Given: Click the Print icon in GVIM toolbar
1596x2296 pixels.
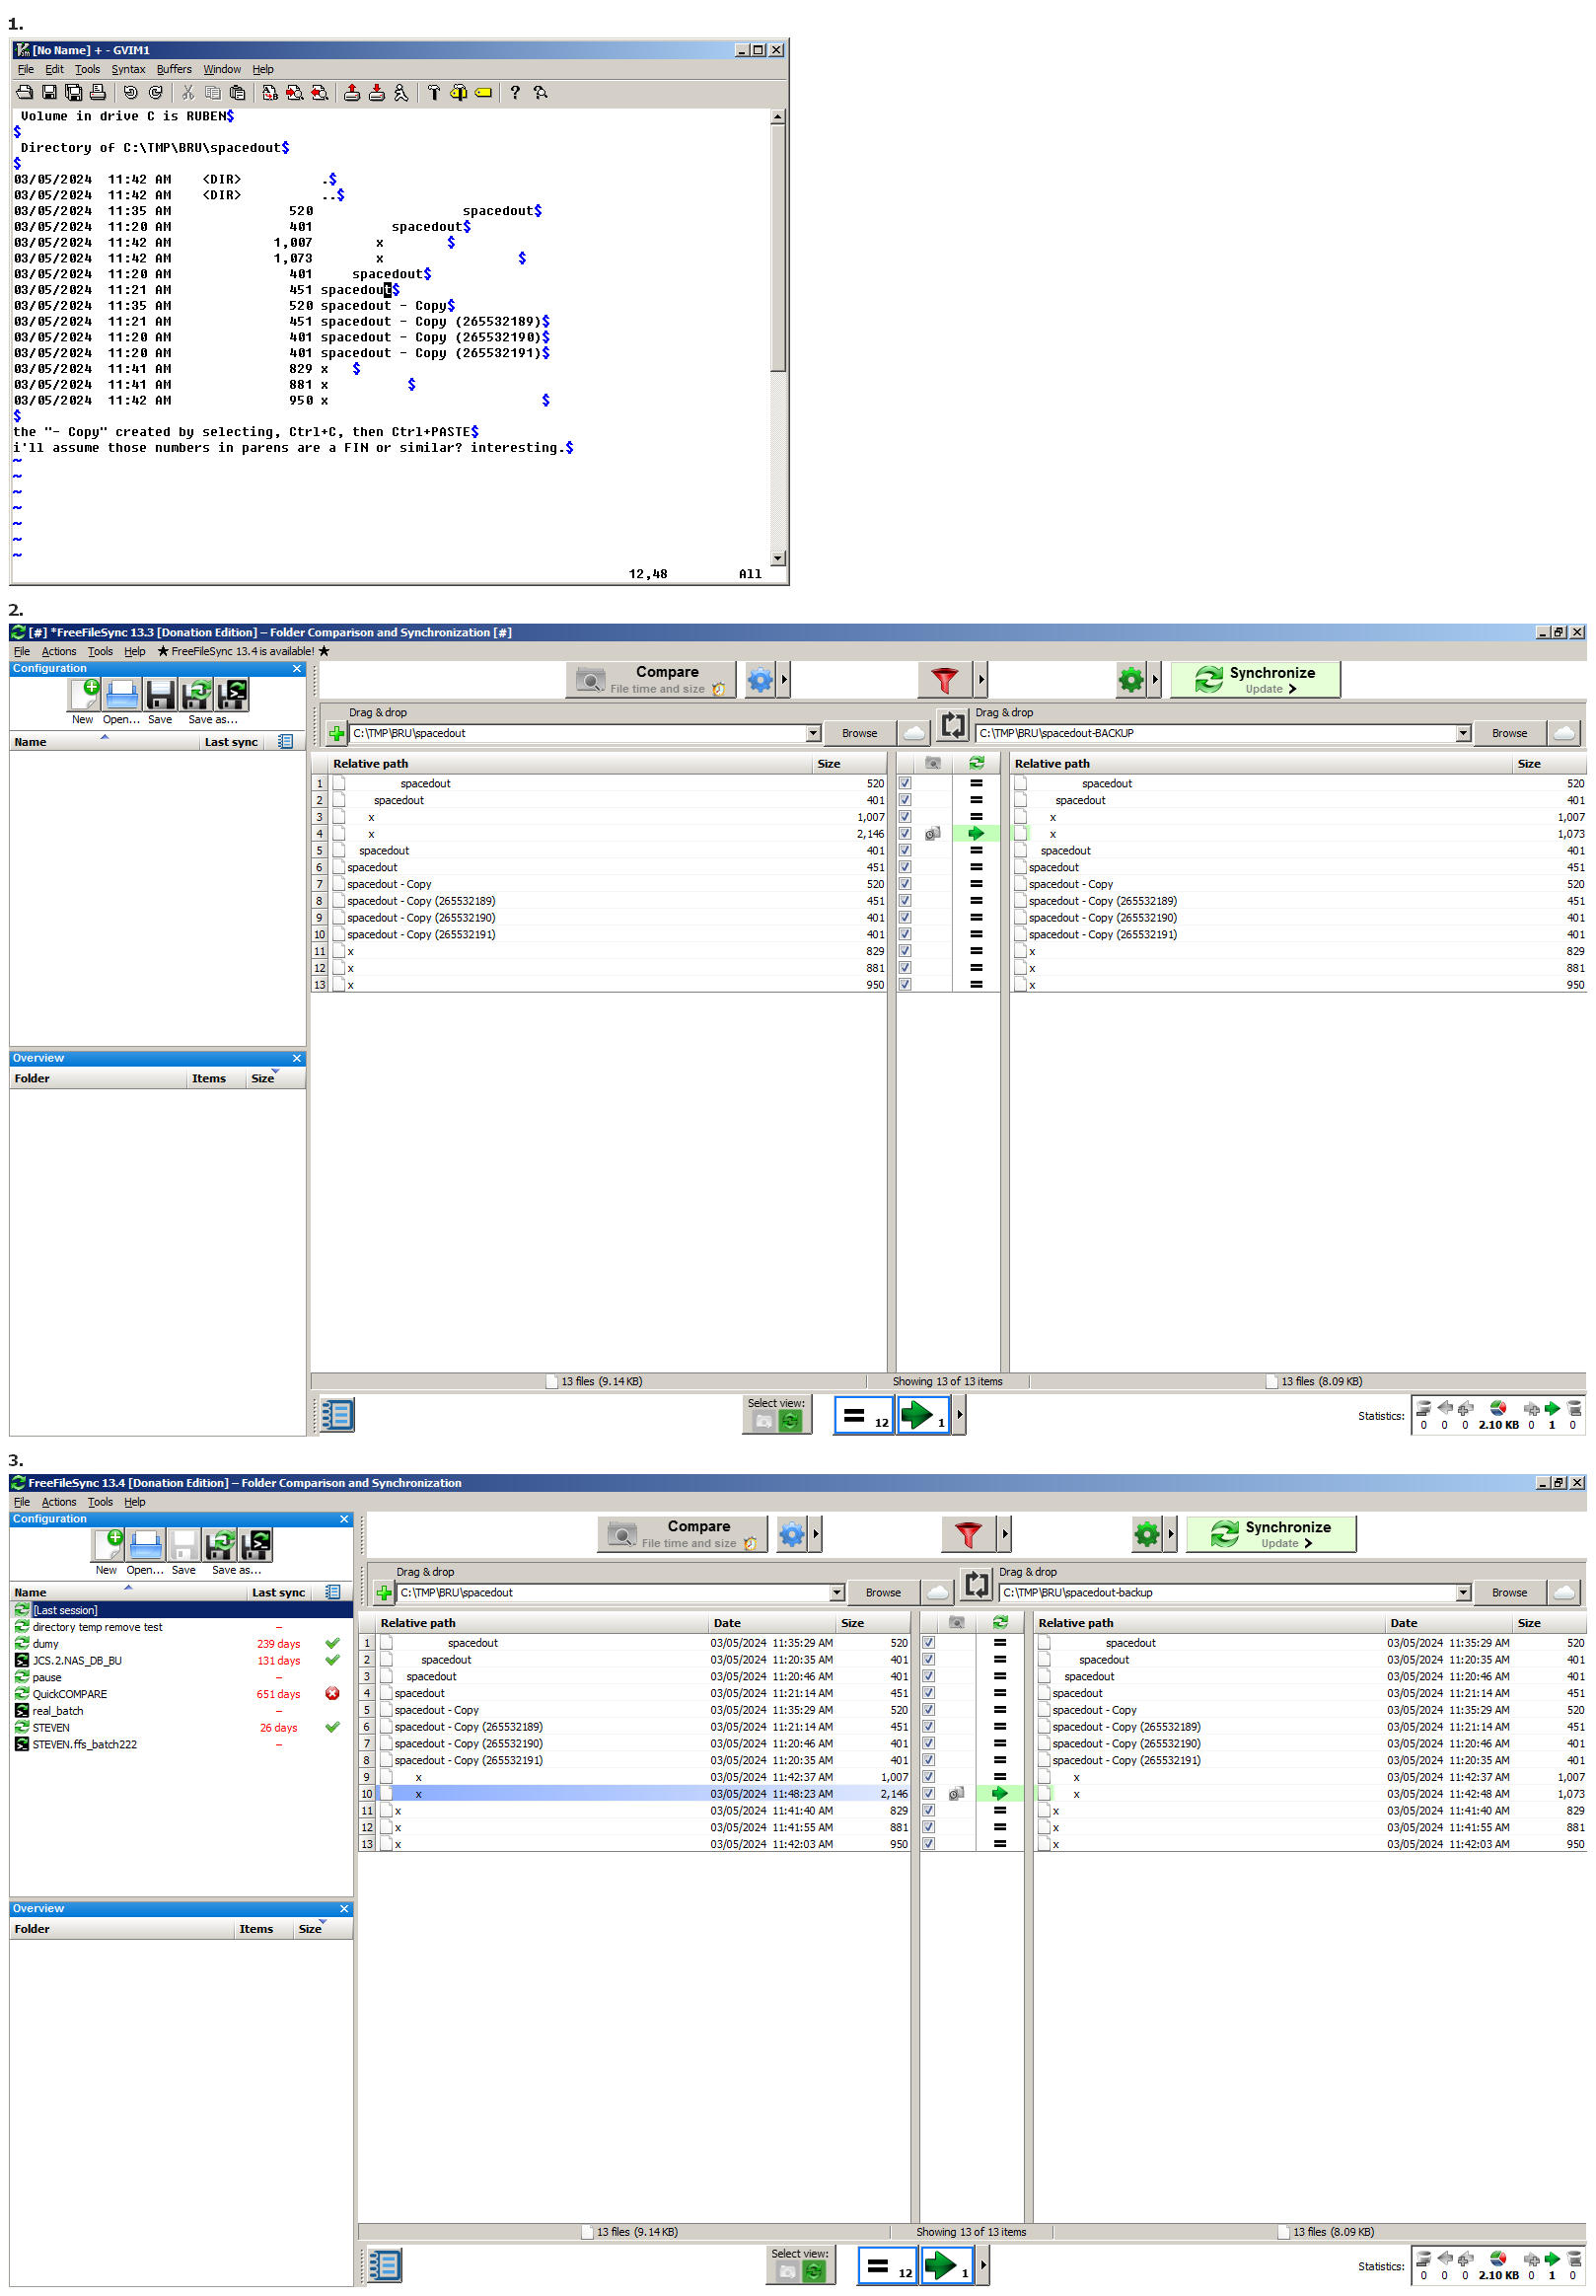Looking at the screenshot, I should pyautogui.click(x=97, y=93).
